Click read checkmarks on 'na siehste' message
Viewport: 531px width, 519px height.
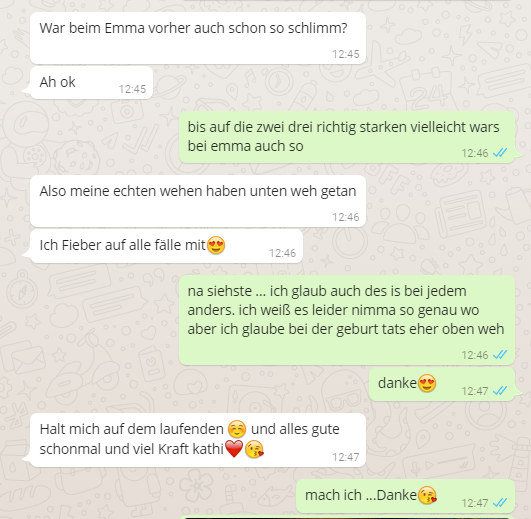(x=500, y=355)
